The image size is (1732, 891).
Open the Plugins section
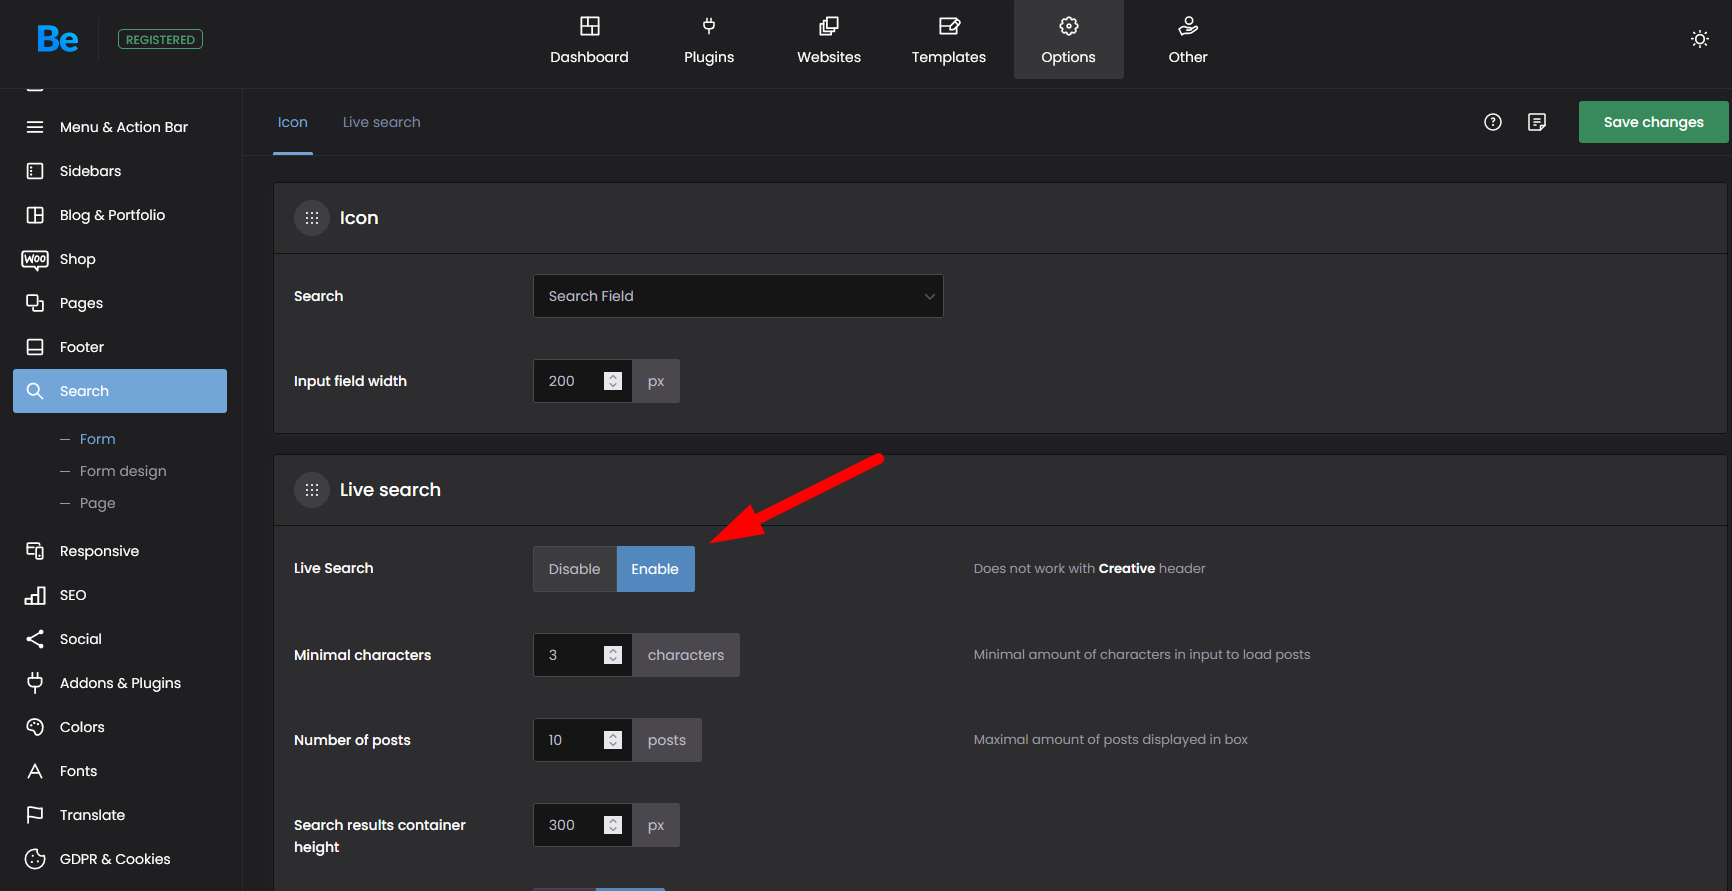pos(709,40)
